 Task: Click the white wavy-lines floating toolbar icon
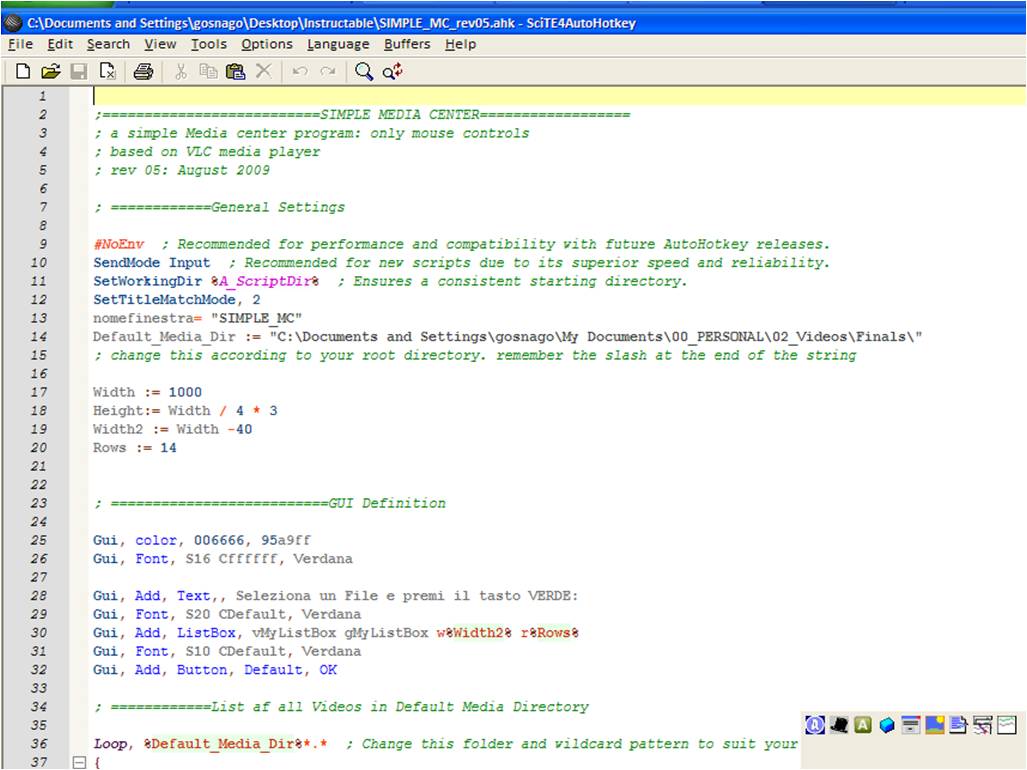1007,725
